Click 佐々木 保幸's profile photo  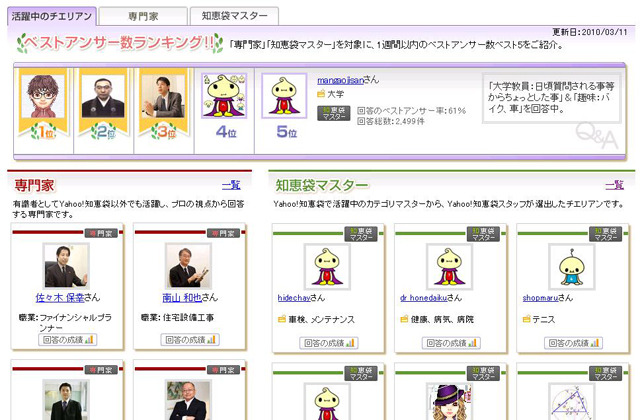coord(66,266)
